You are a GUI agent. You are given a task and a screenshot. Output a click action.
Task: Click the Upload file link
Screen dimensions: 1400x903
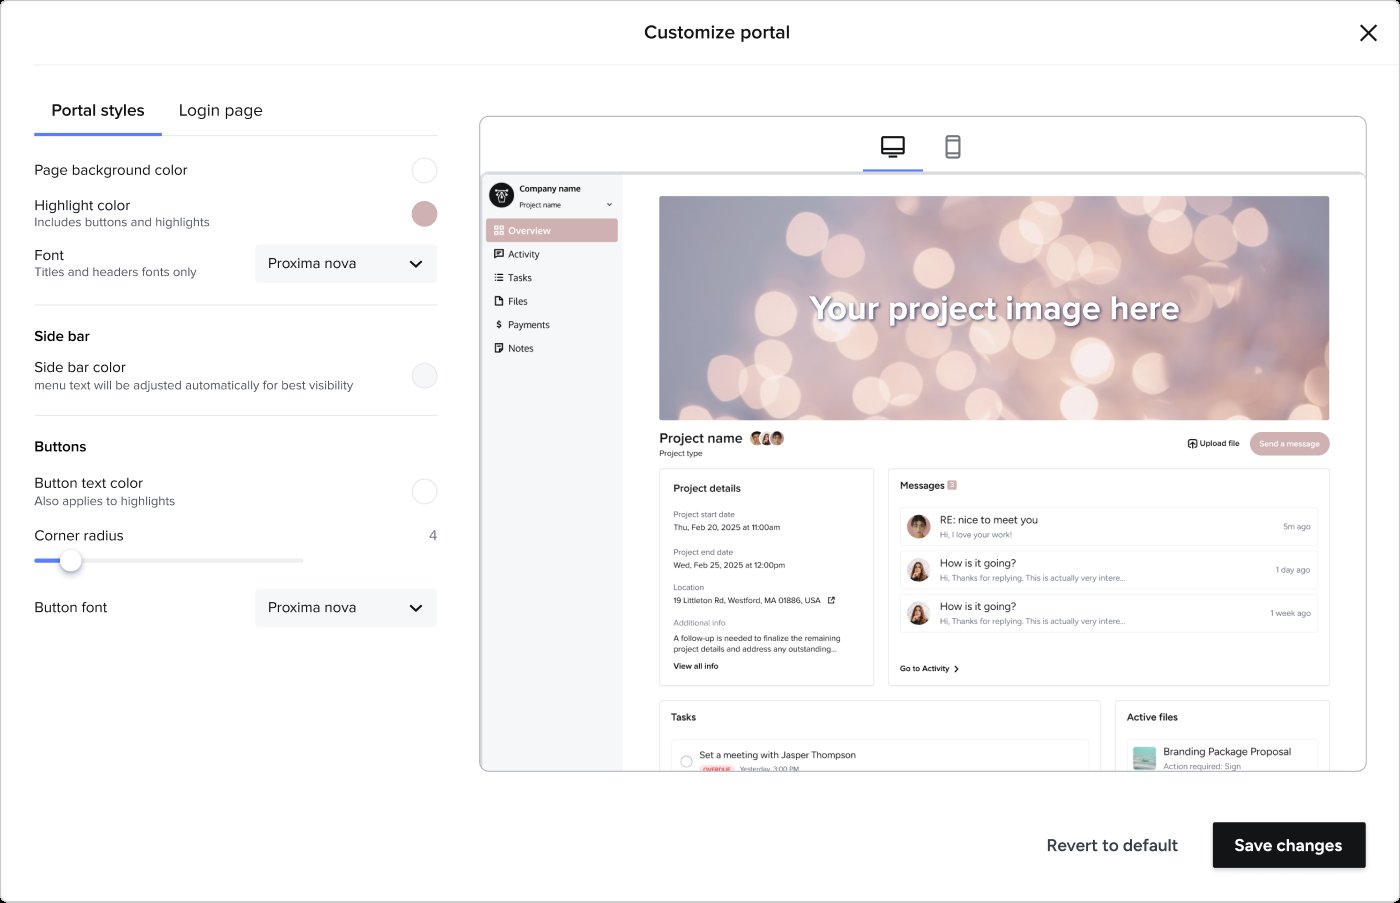(1213, 443)
